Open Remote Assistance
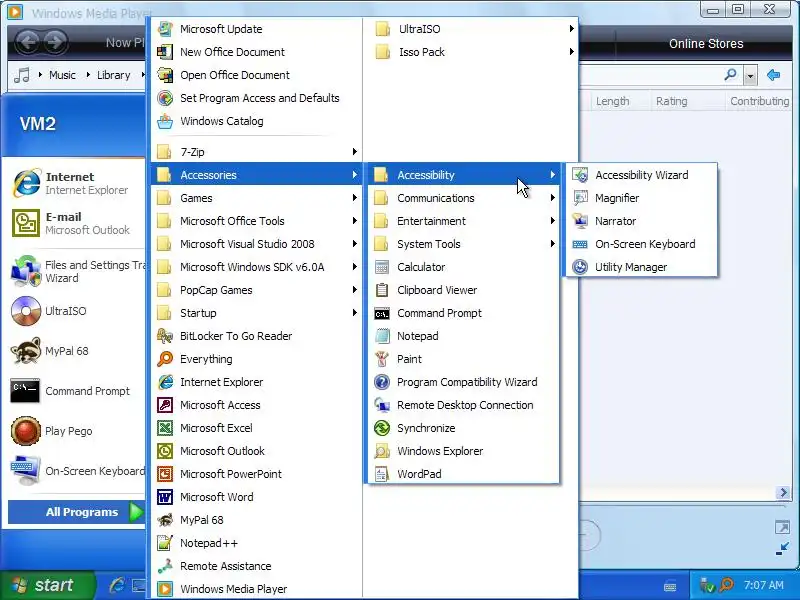 (257, 566)
